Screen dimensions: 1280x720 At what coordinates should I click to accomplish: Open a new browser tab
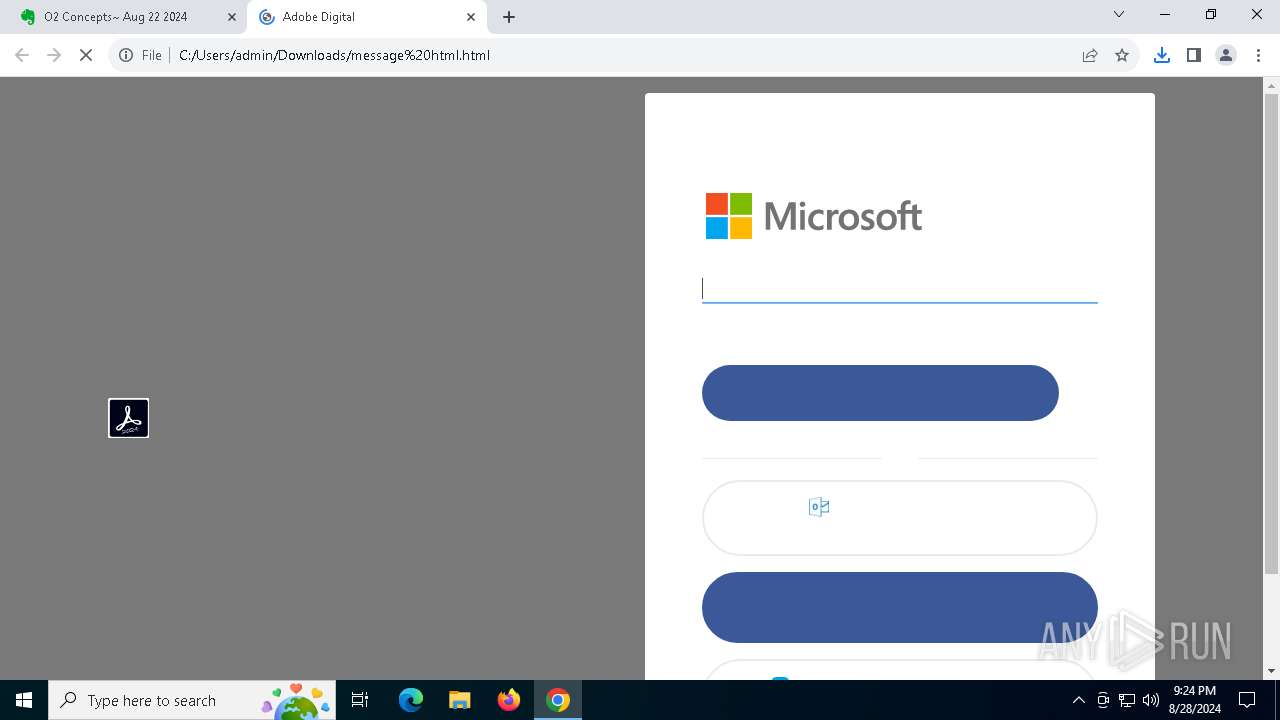(x=509, y=17)
